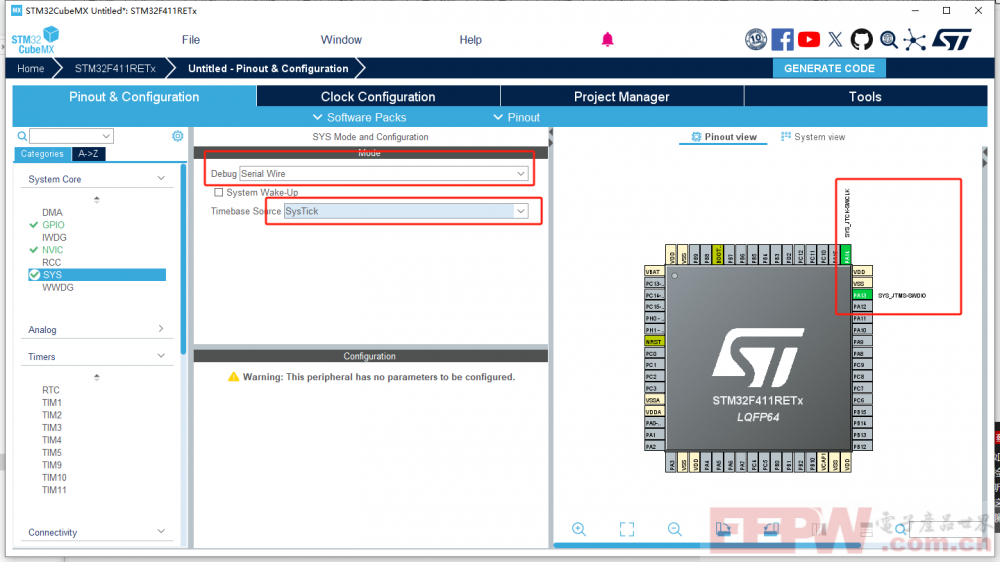This screenshot has height=562, width=1000.
Task: Open the Window menu
Action: pos(341,40)
